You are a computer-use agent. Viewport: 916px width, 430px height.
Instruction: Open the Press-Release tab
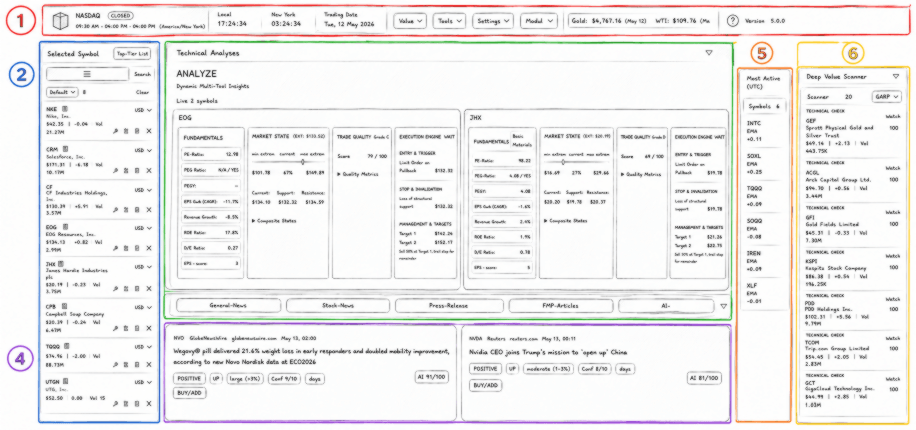449,306
